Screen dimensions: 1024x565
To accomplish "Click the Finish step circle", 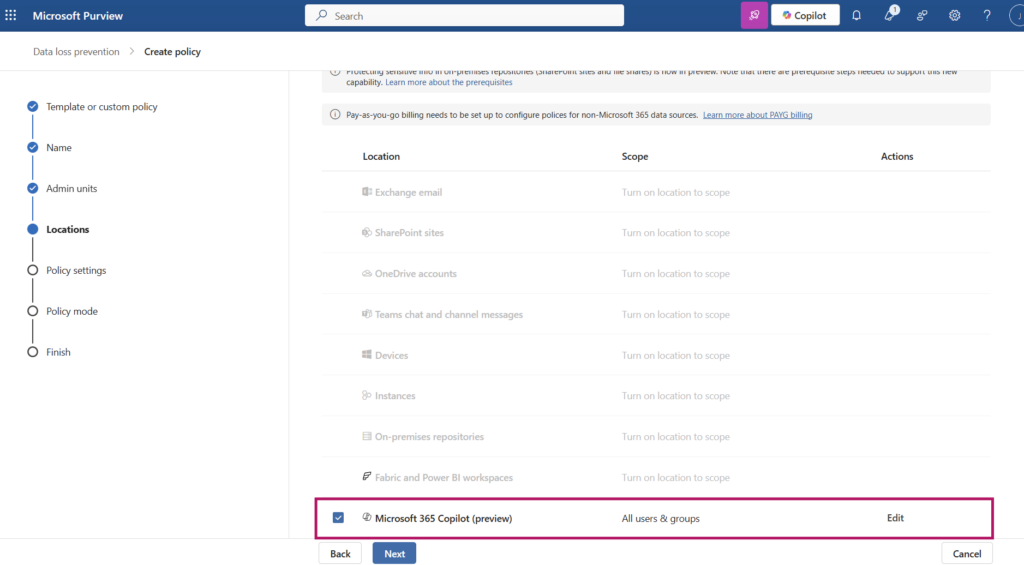I will [x=33, y=352].
